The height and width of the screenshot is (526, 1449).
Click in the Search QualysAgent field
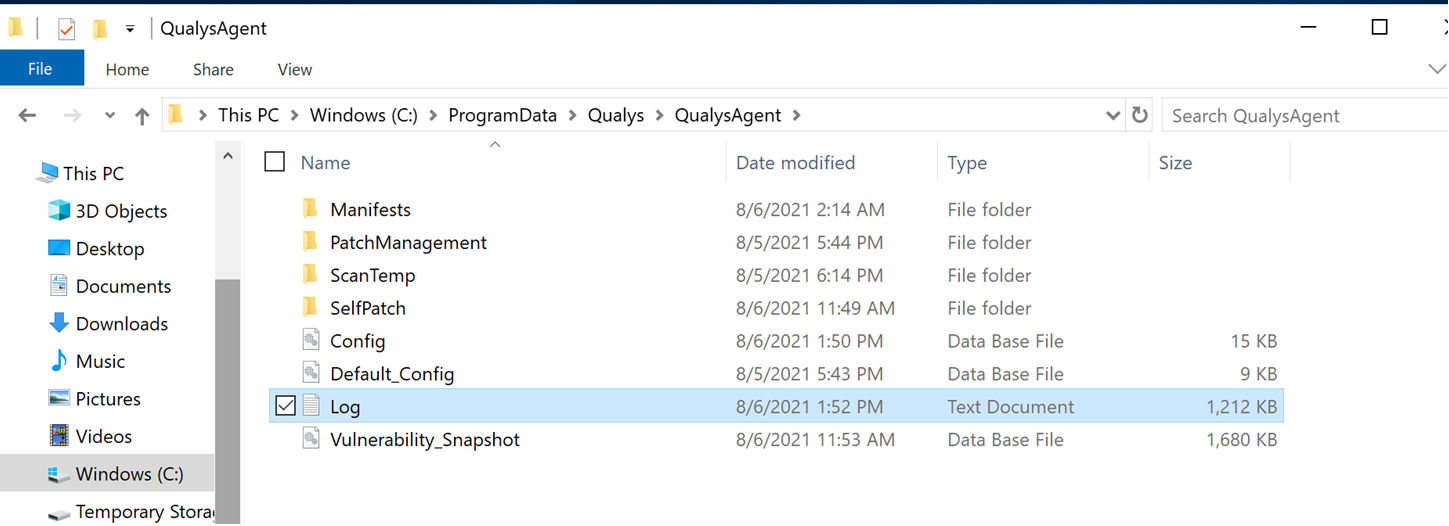(x=1303, y=116)
